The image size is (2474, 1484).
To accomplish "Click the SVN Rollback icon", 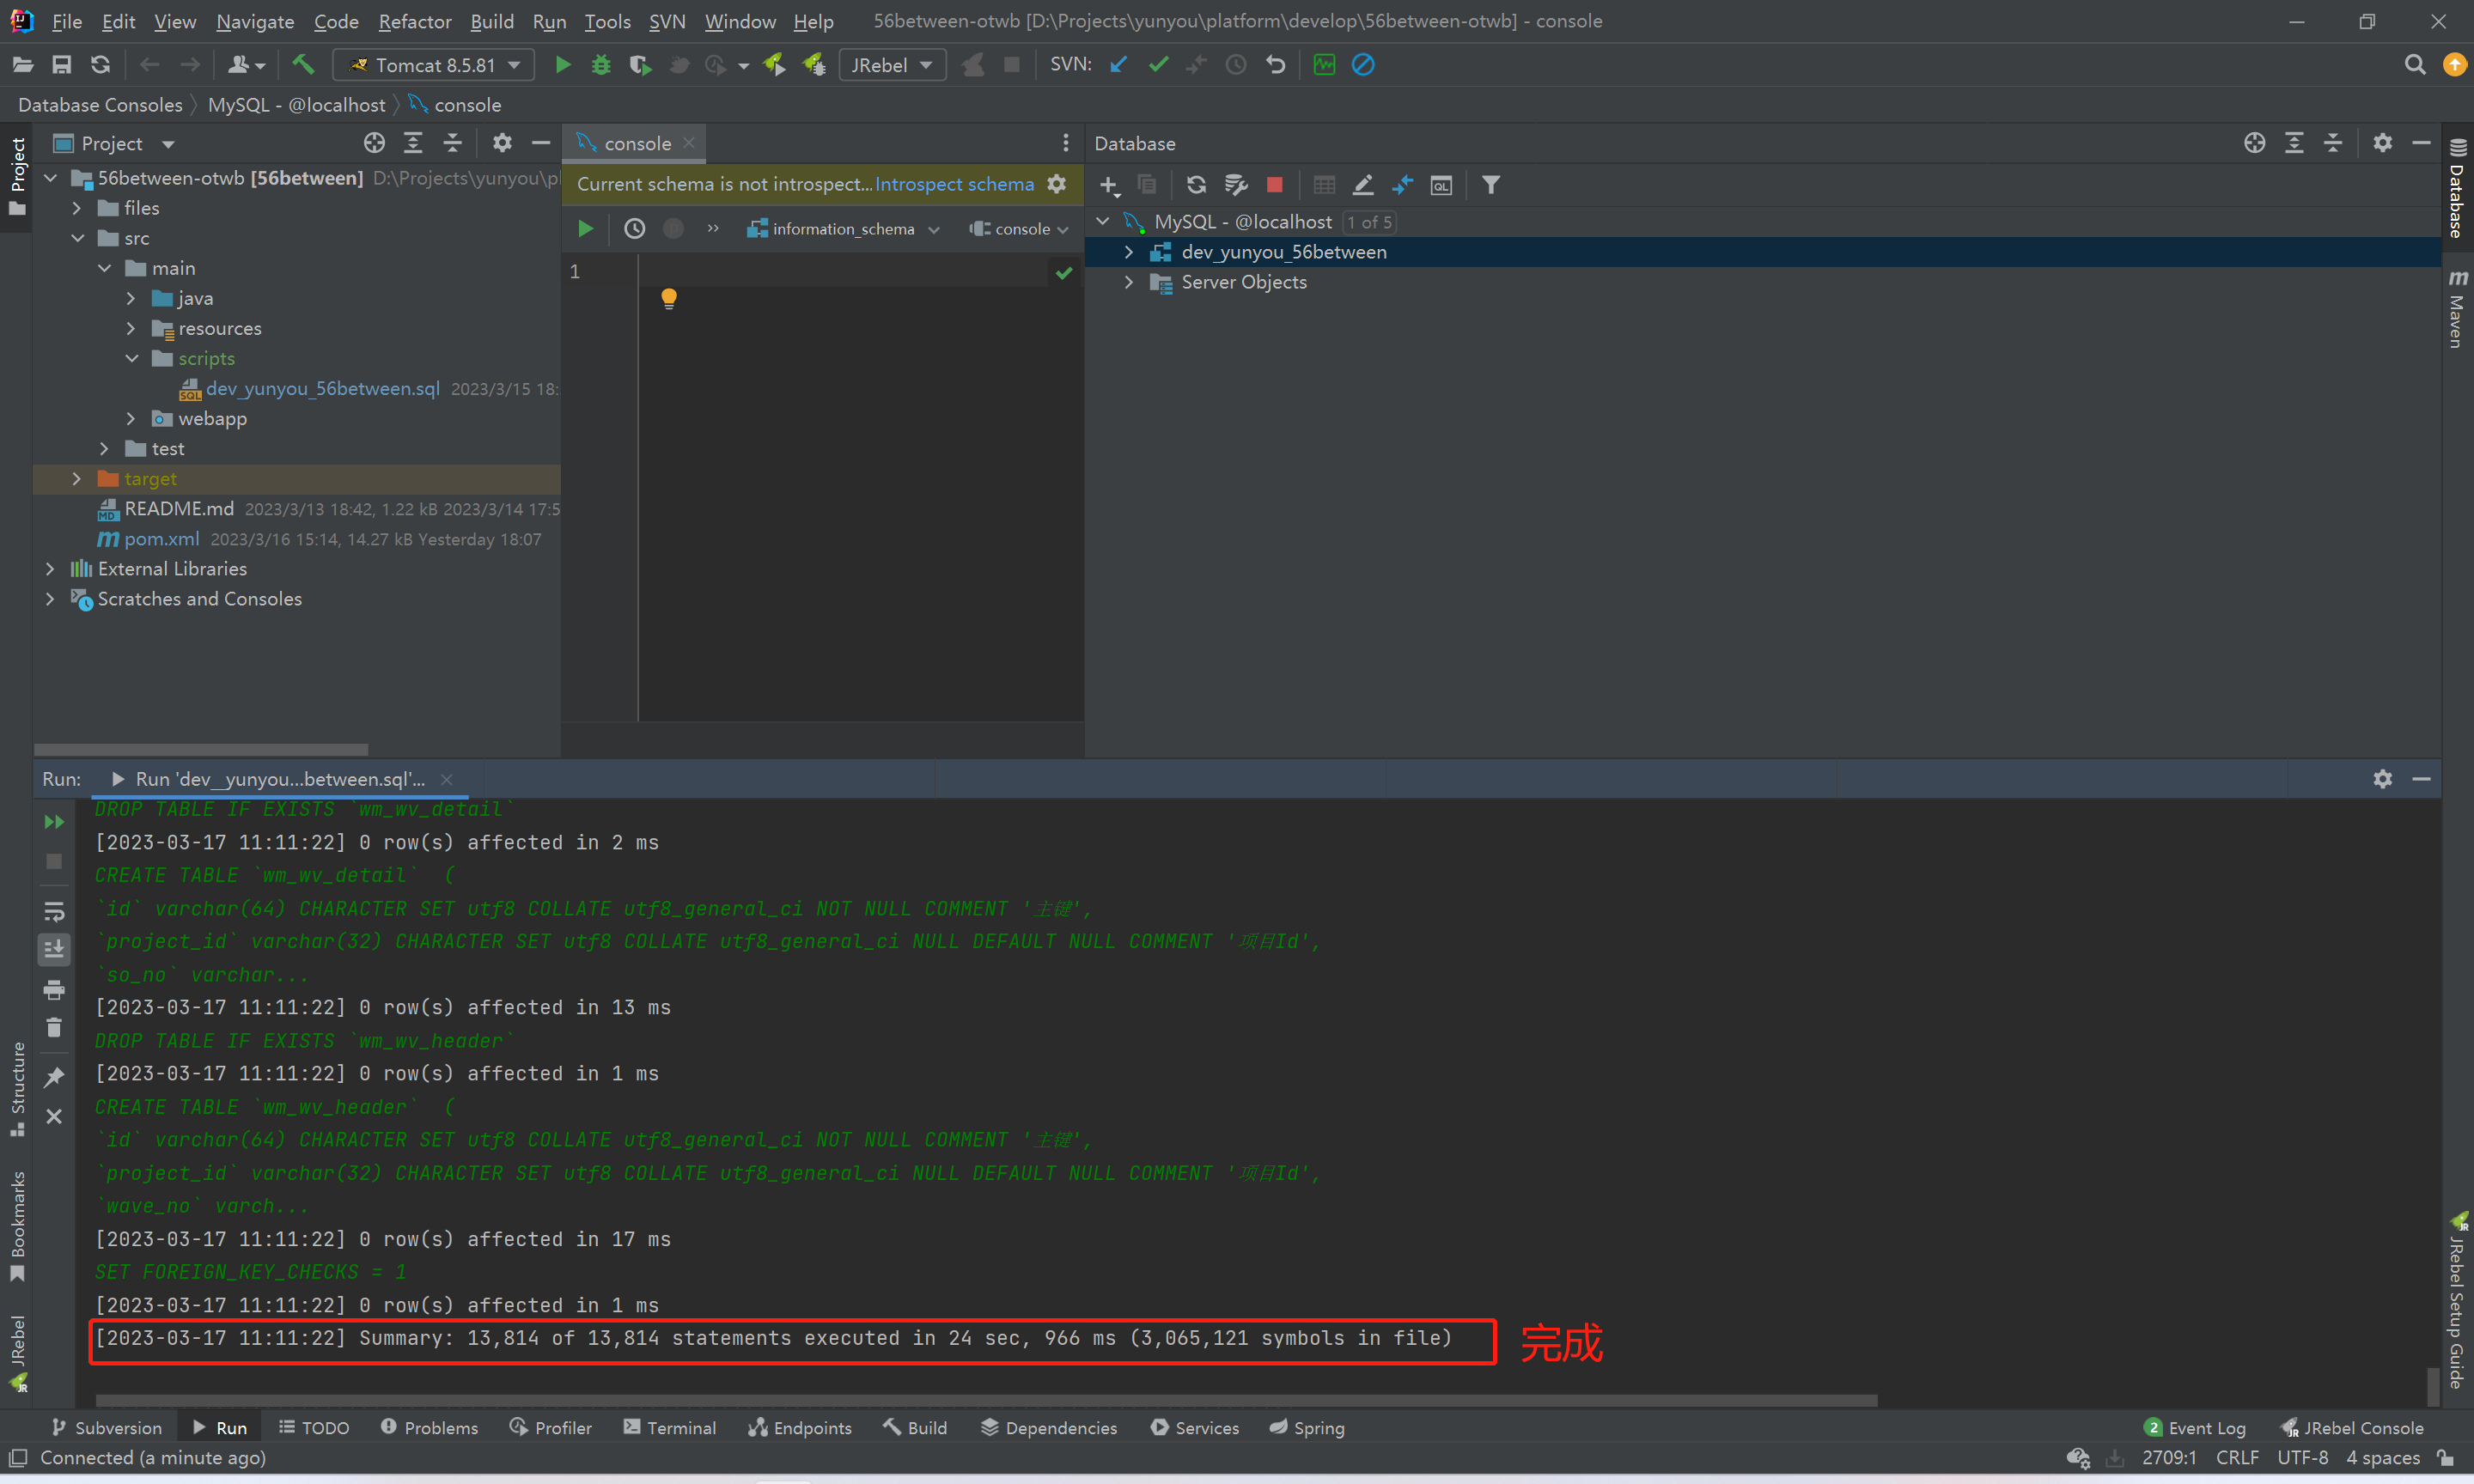I will point(1275,65).
